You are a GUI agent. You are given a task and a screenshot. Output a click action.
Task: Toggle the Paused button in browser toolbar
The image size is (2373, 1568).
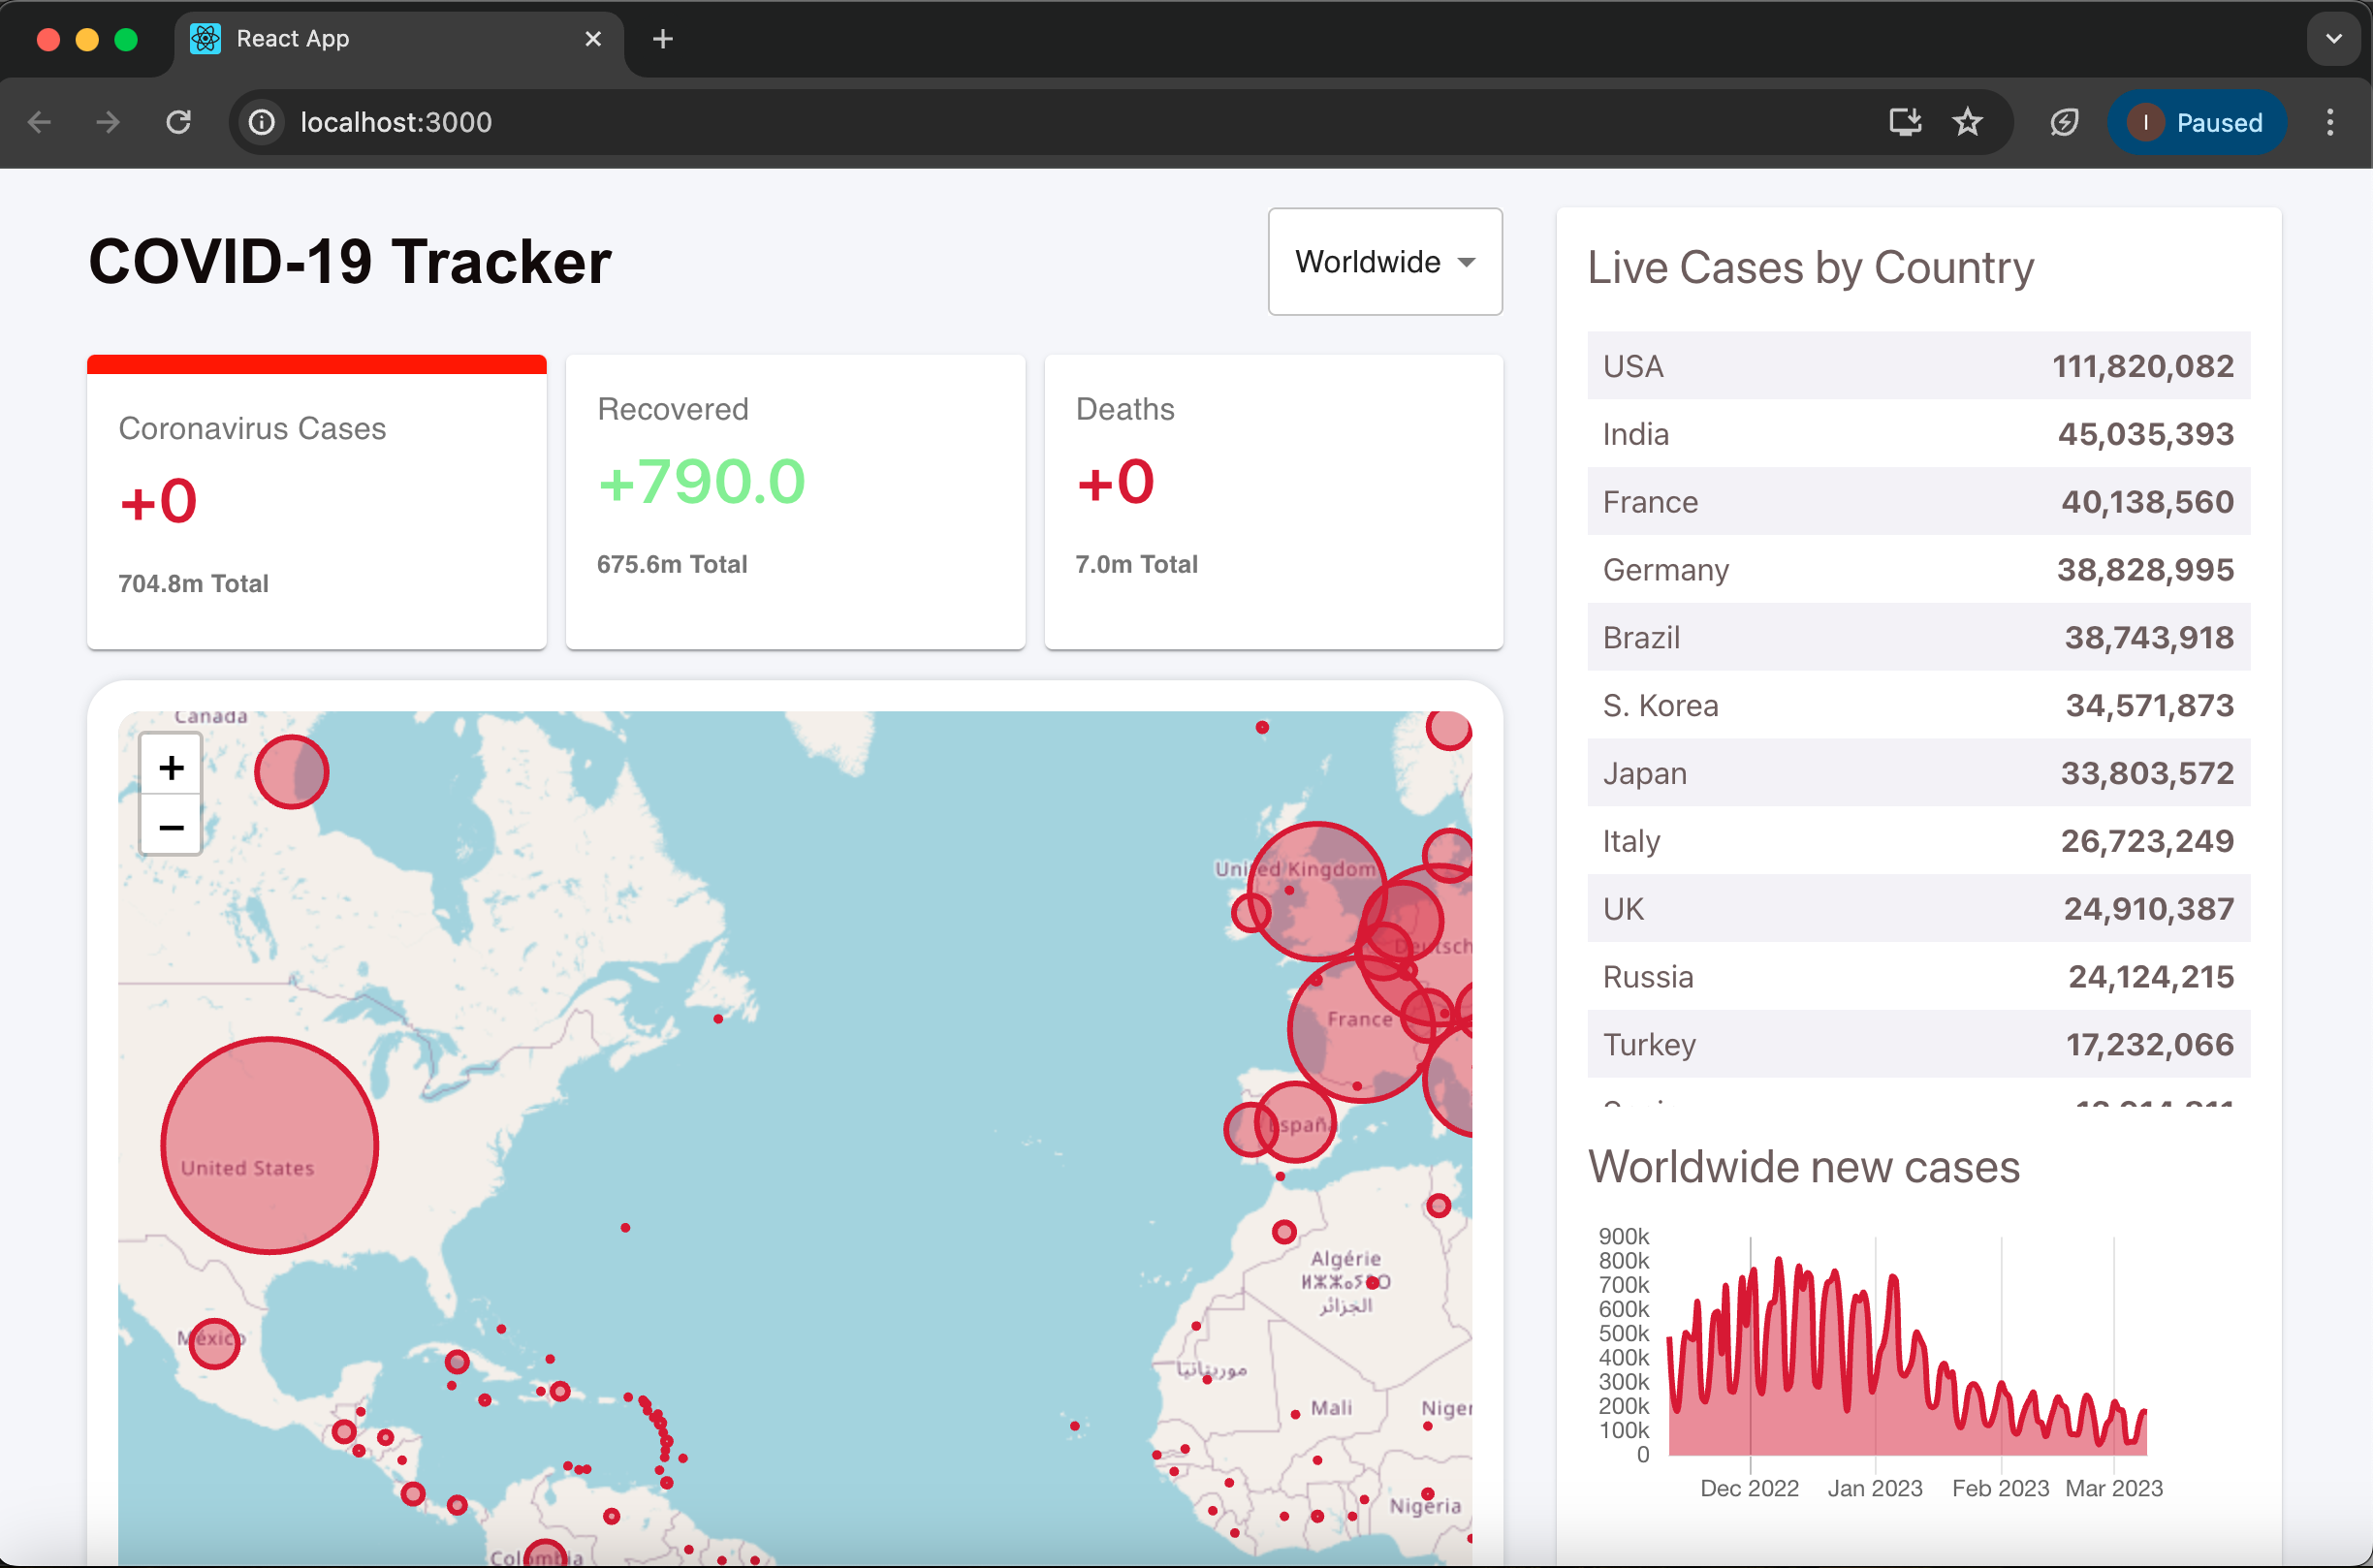point(2201,121)
